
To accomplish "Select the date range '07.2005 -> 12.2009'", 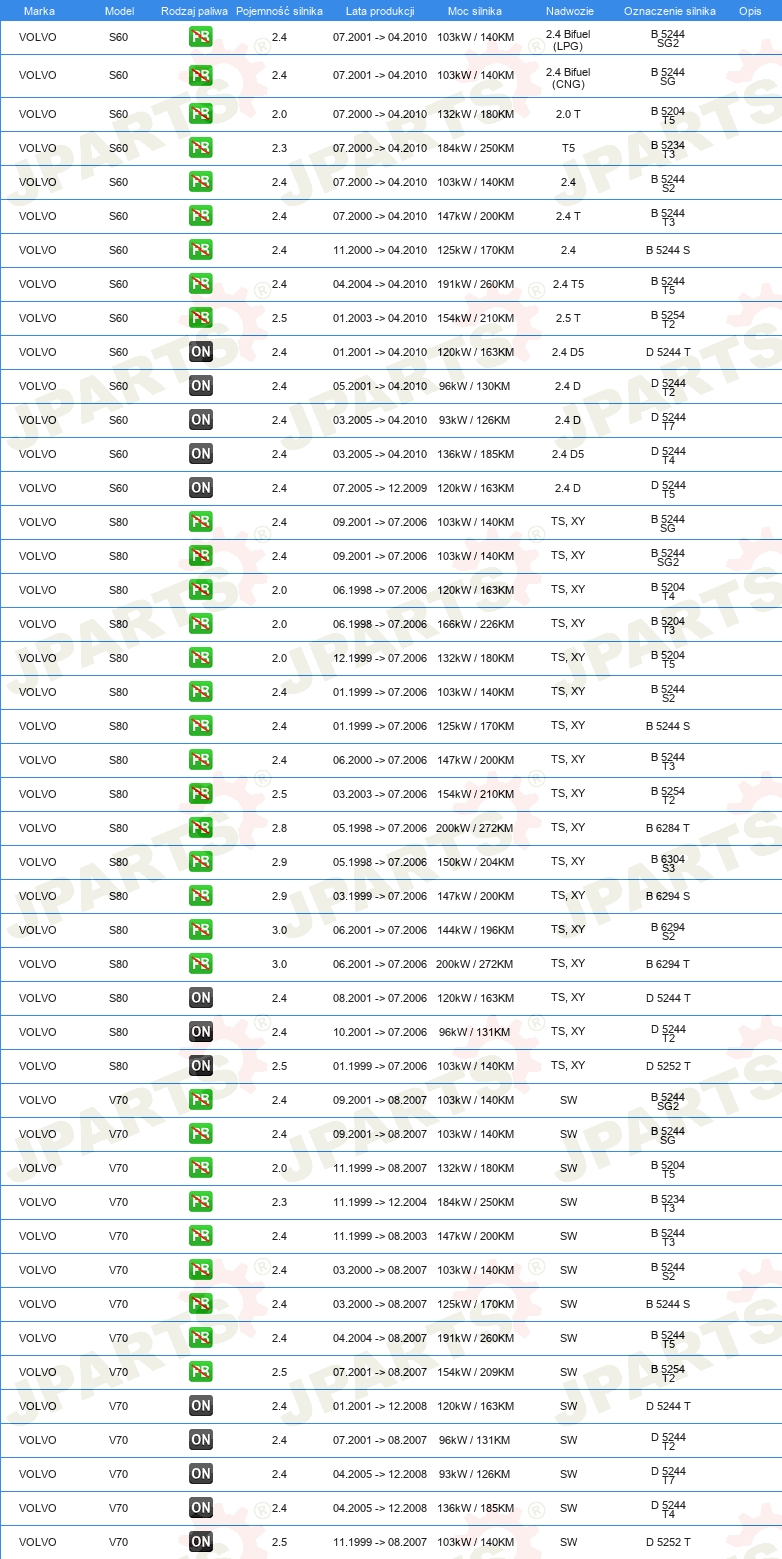I will click(380, 488).
